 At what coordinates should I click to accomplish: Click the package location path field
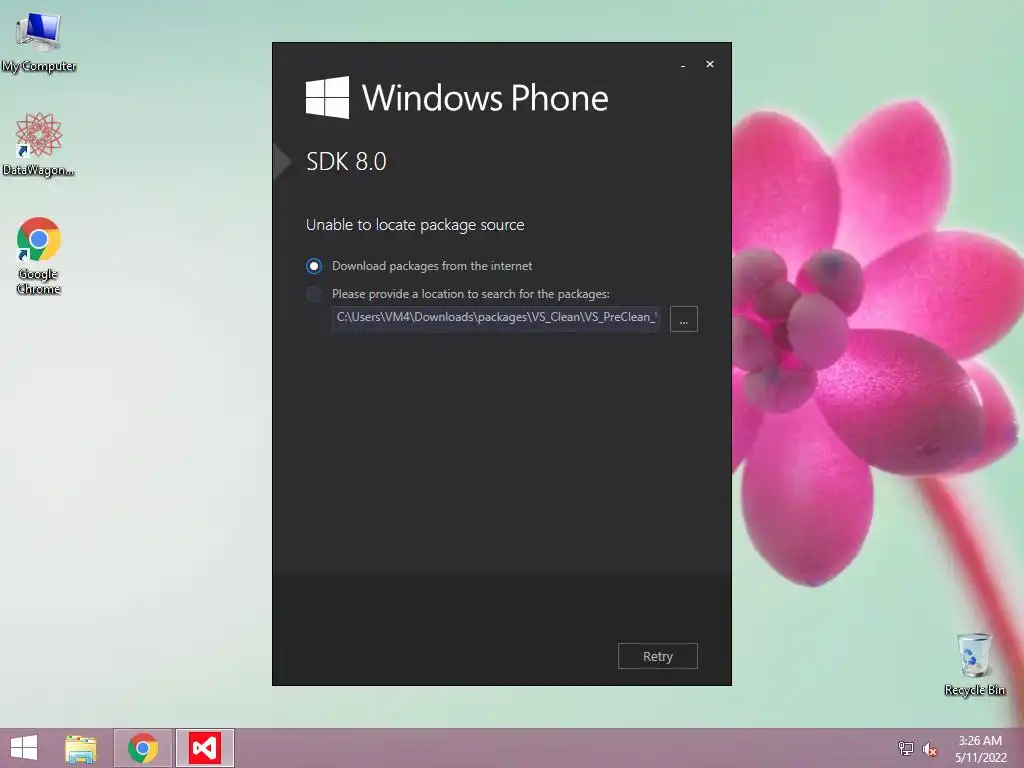pos(496,318)
